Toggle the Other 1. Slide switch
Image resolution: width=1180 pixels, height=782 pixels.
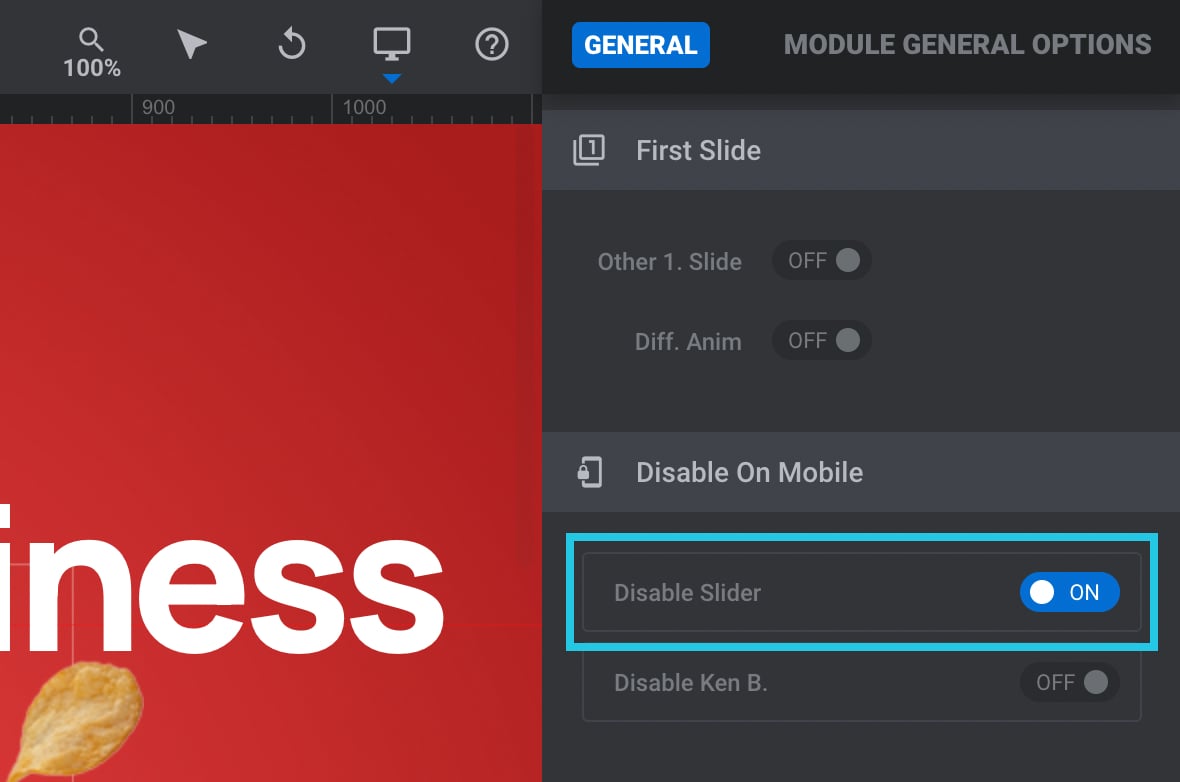(822, 260)
